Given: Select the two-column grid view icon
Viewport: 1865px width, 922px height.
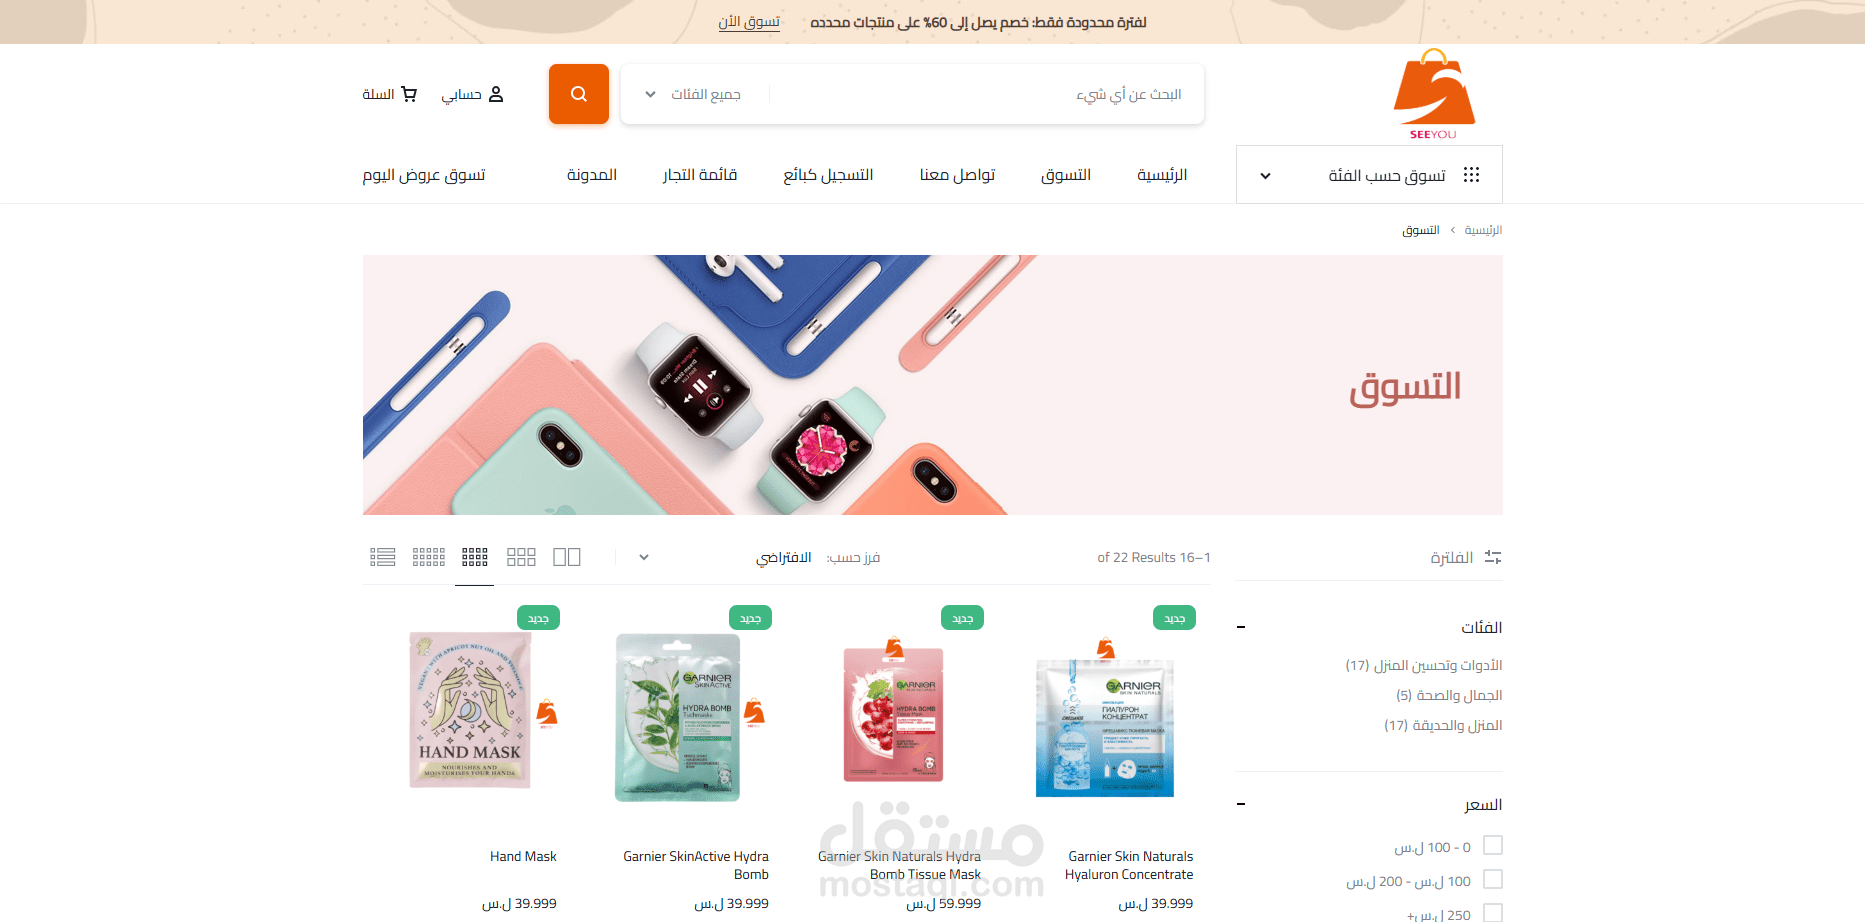Looking at the screenshot, I should [x=567, y=557].
